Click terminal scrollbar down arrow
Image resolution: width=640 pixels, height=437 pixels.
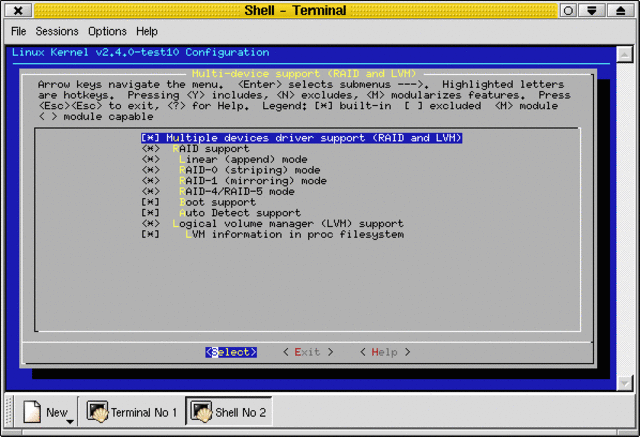pyautogui.click(x=624, y=383)
